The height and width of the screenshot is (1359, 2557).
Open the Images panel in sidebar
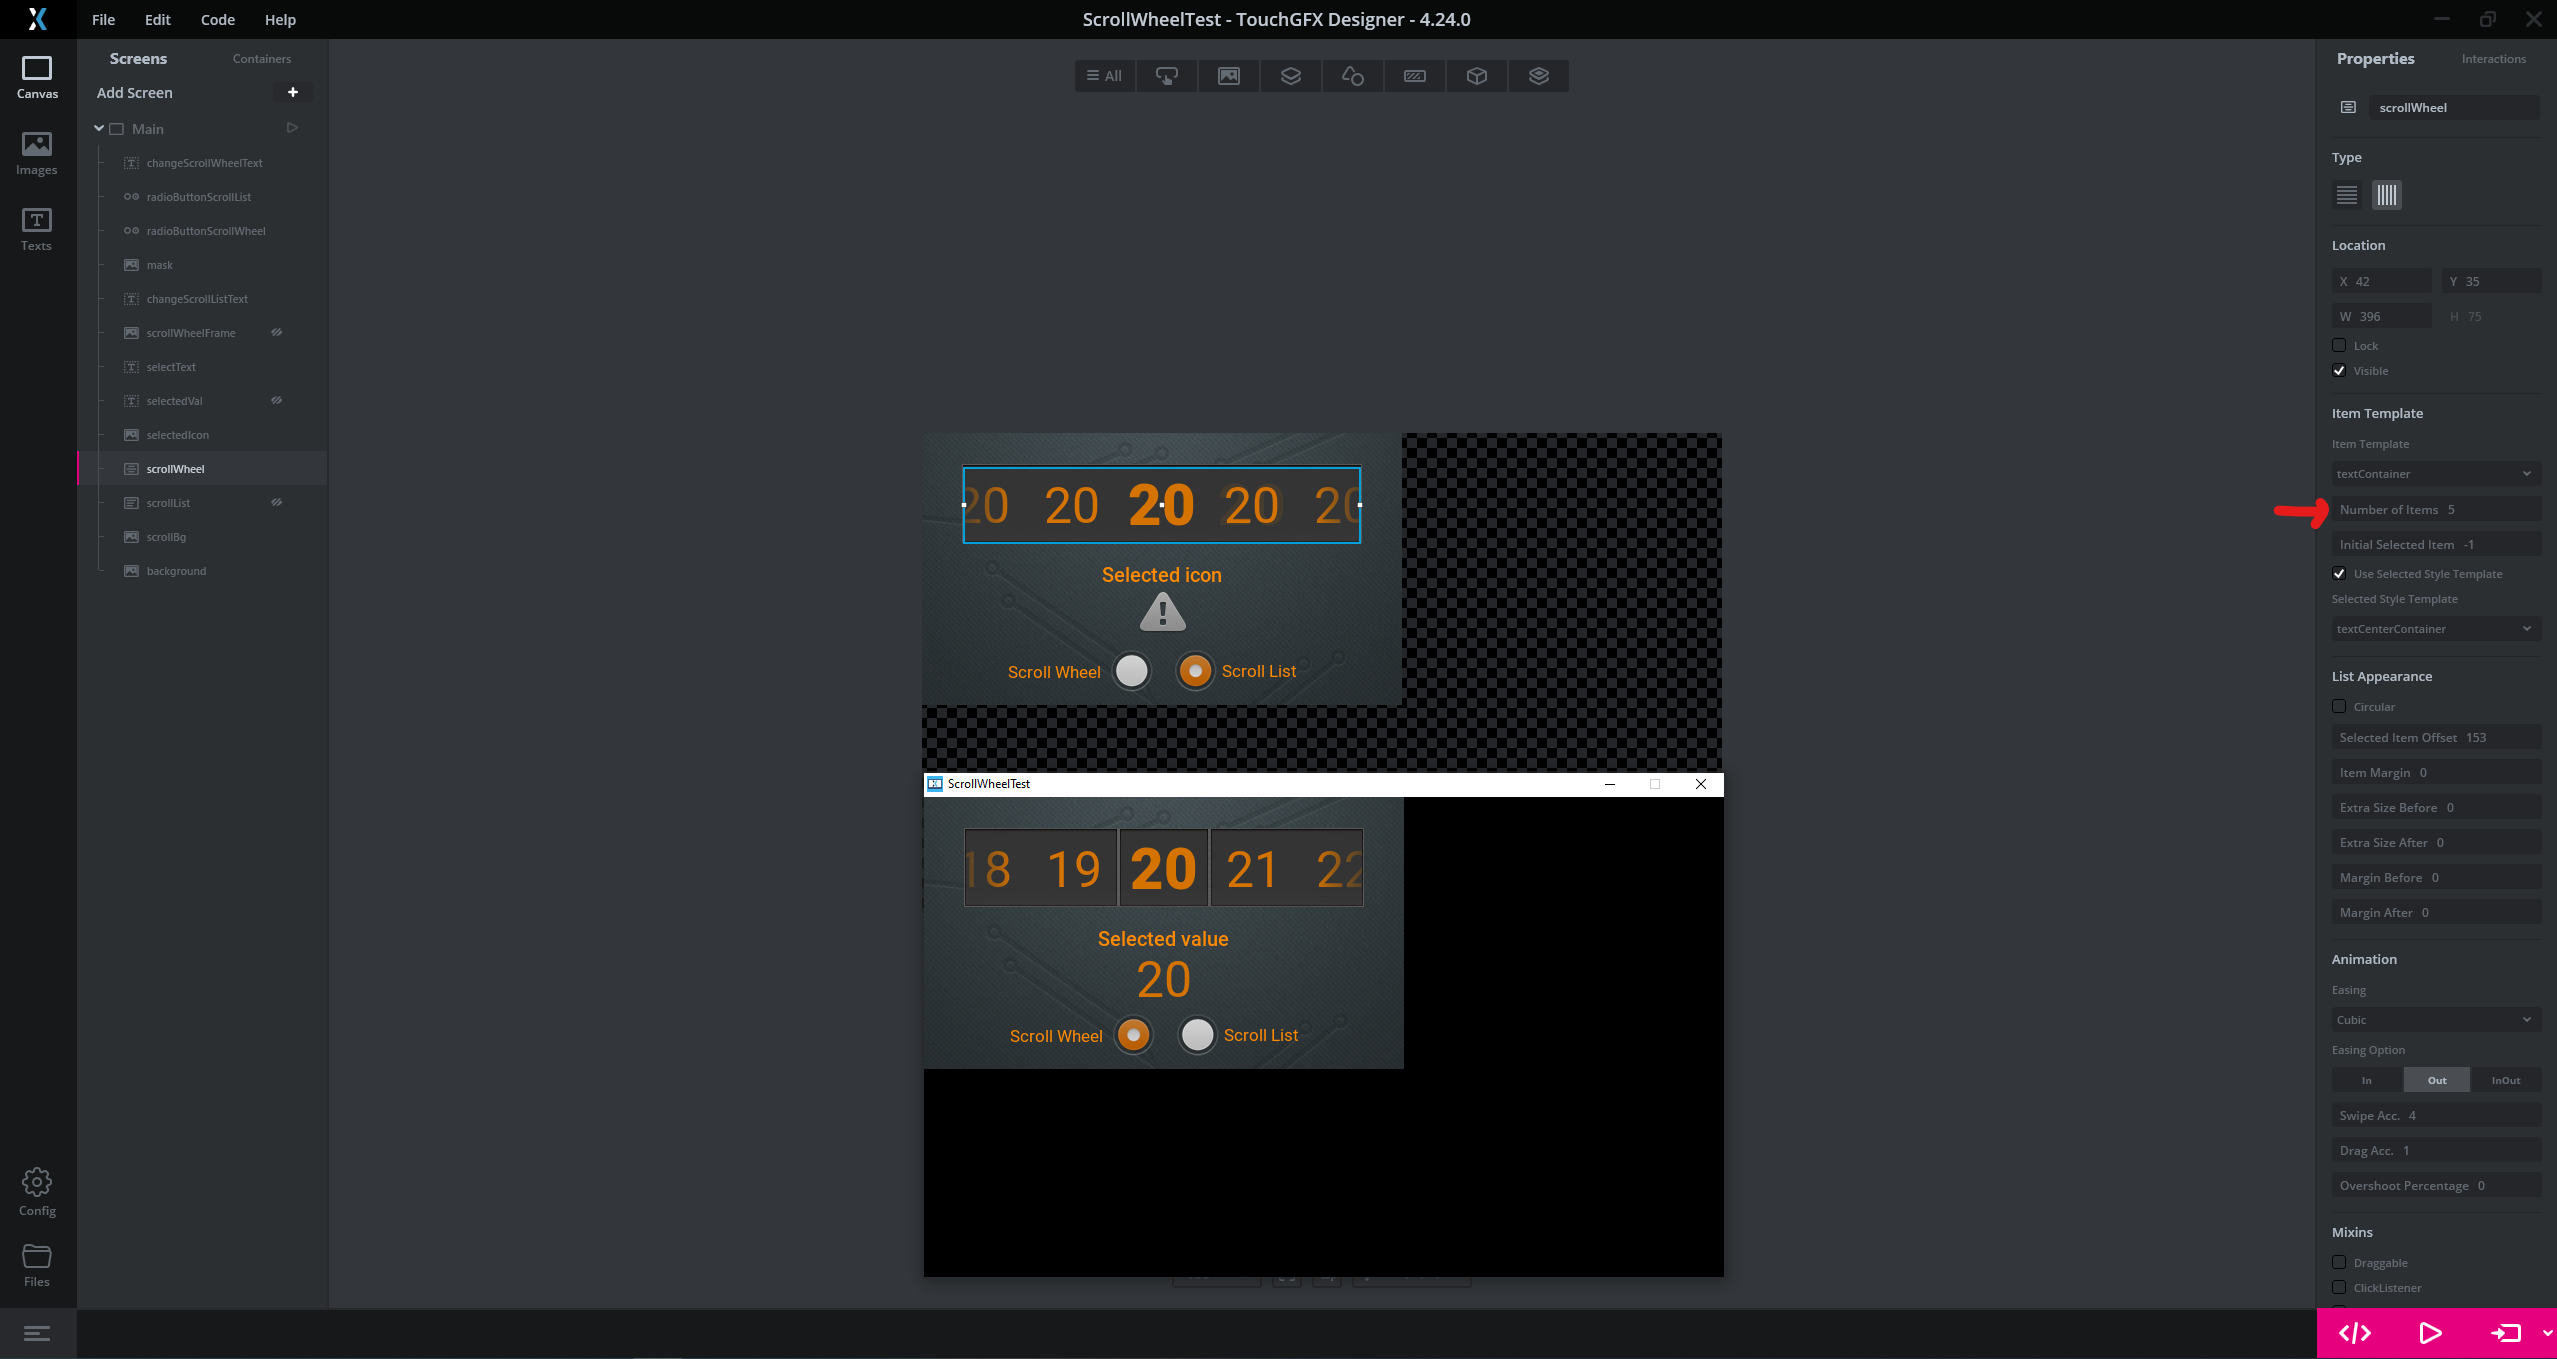click(x=36, y=153)
